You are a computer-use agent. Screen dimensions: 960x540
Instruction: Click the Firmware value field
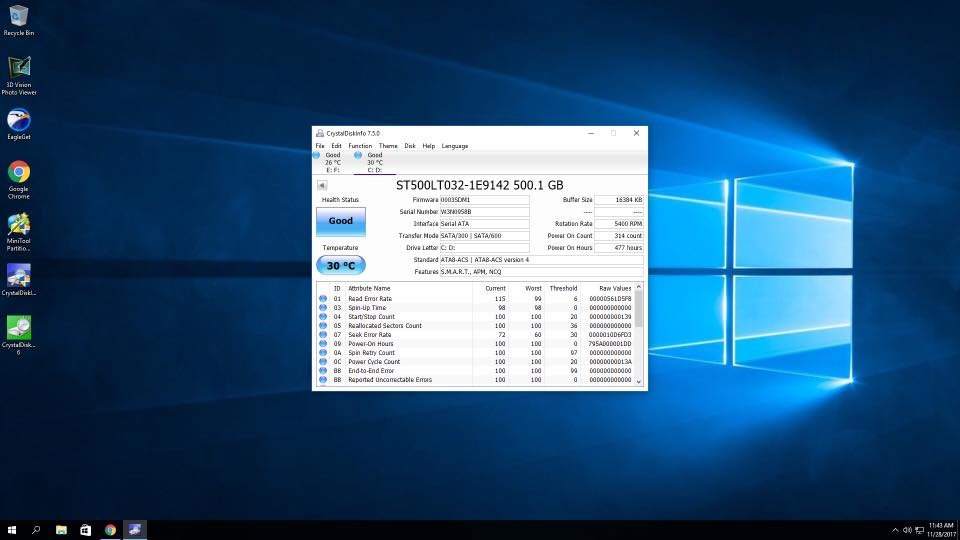(x=484, y=200)
